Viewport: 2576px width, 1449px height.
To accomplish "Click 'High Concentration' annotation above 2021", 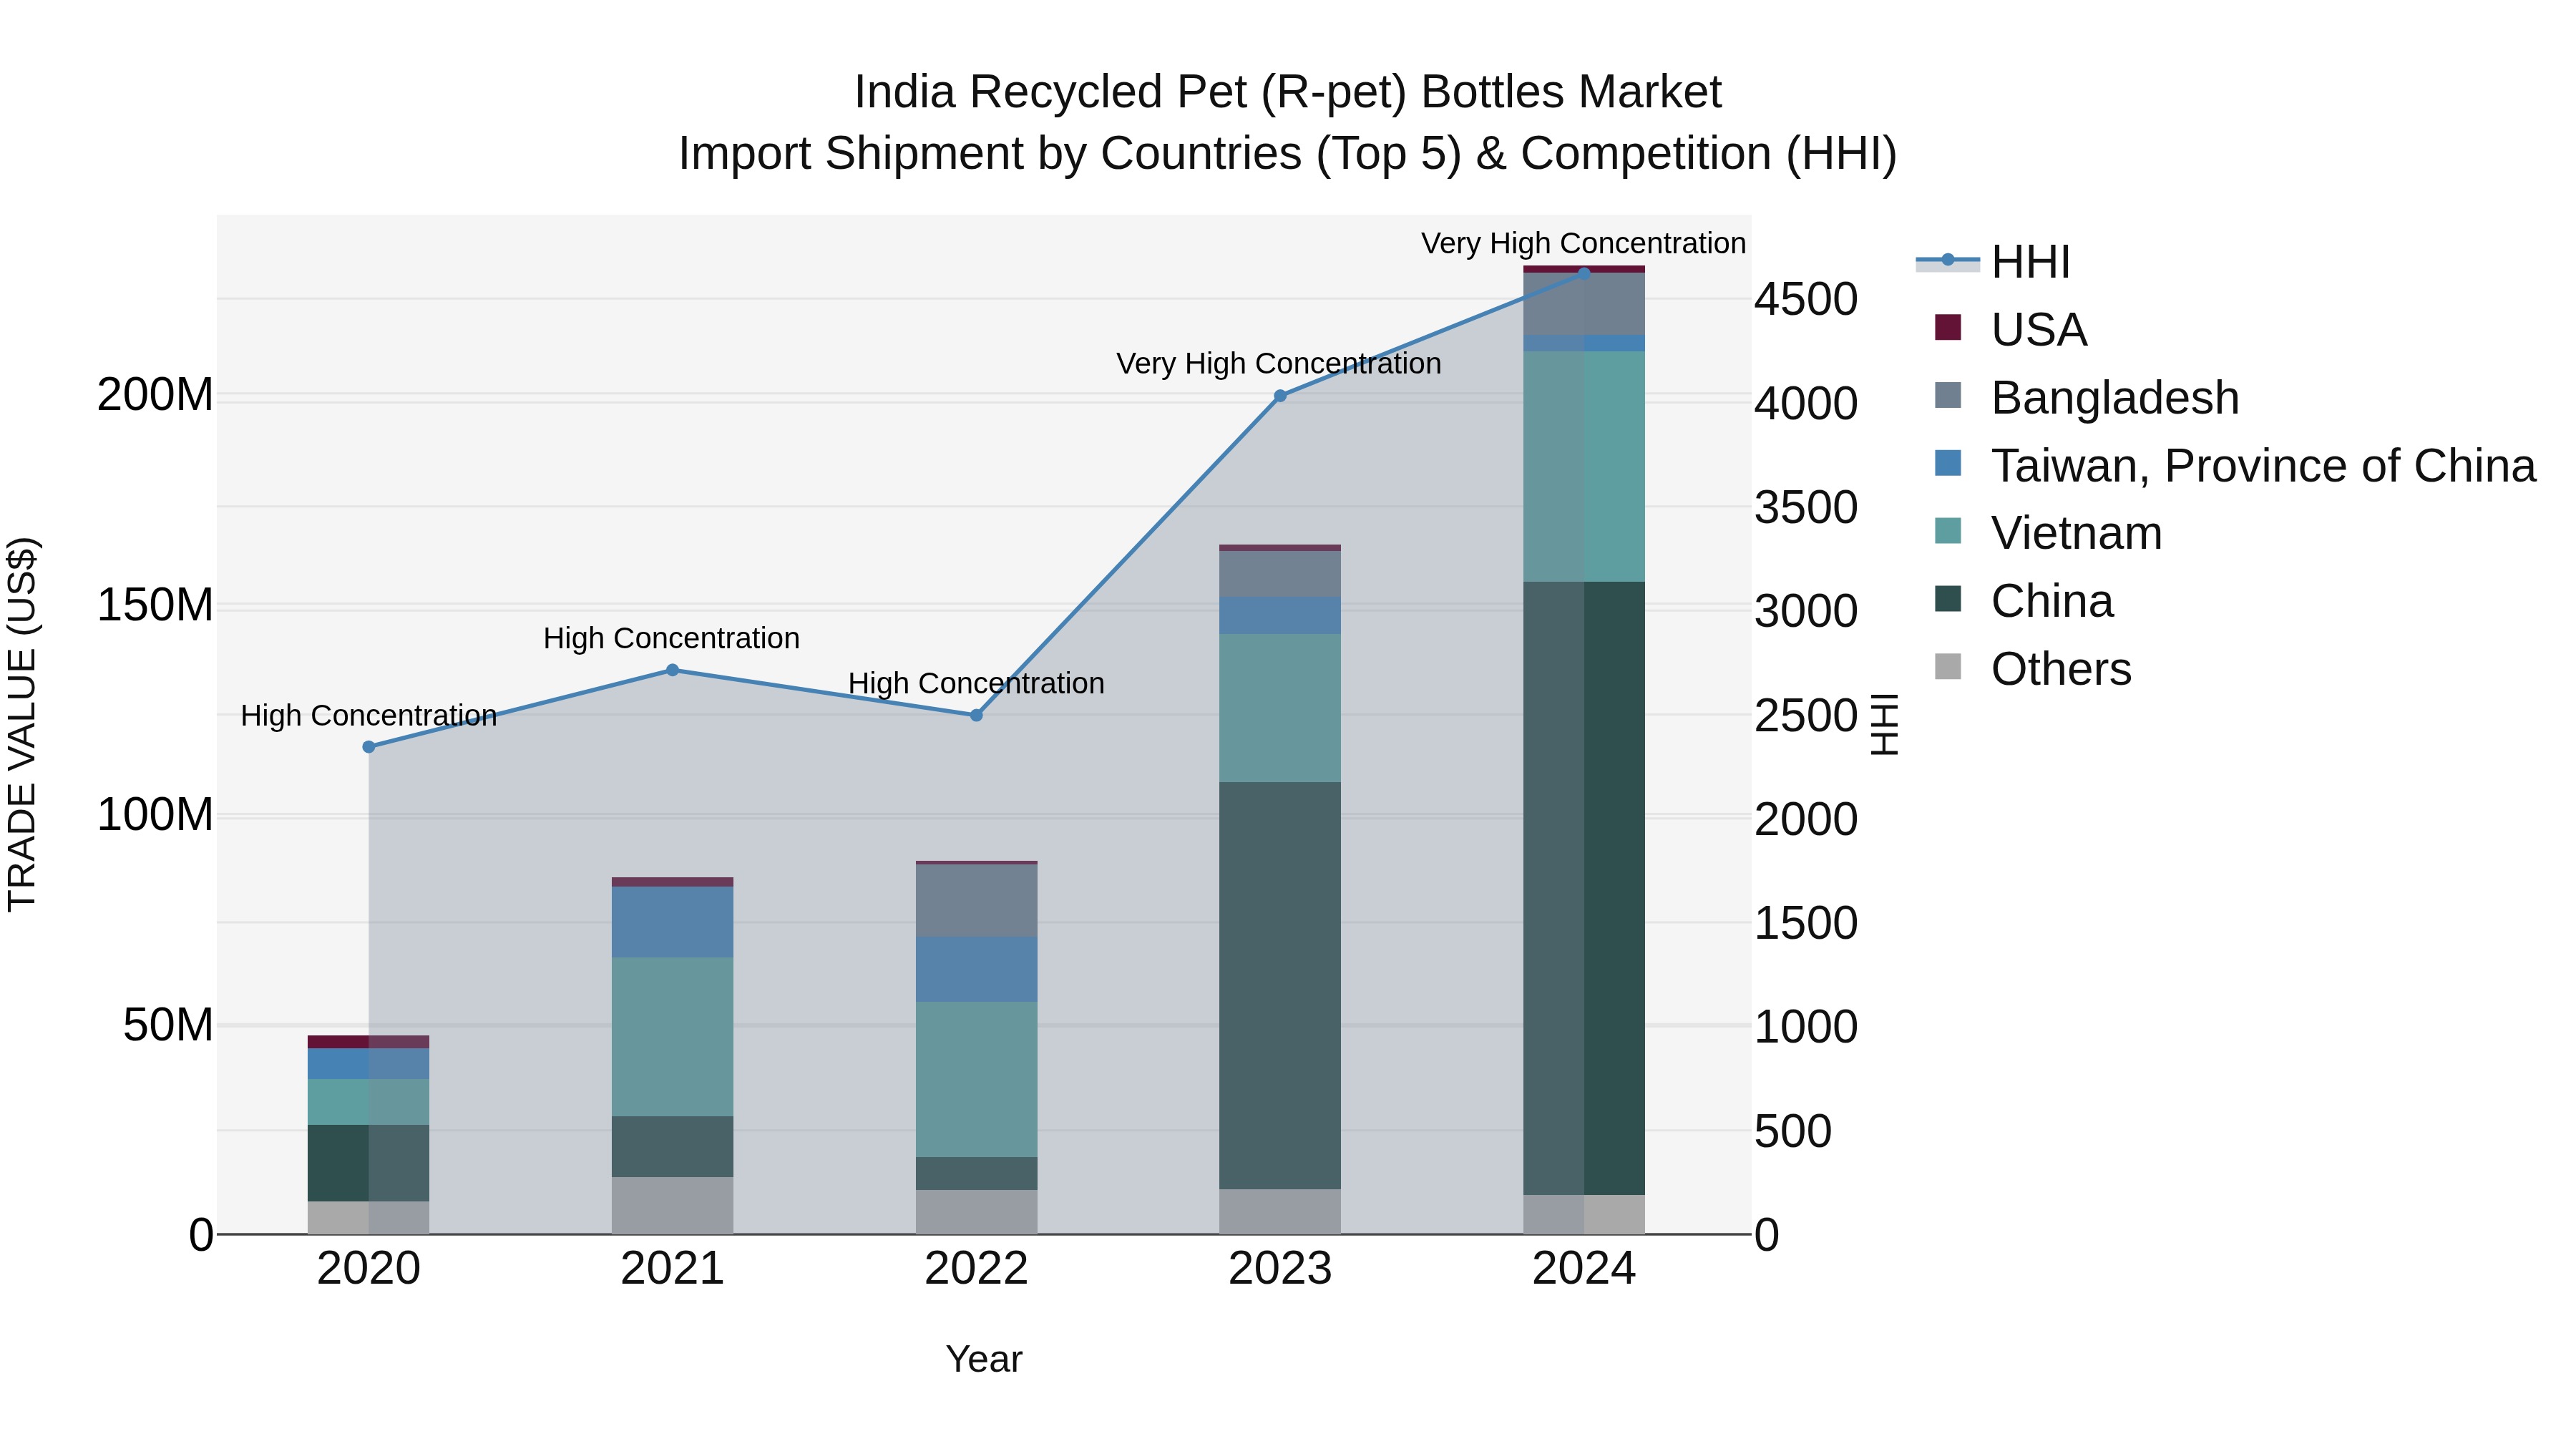I will pos(672,638).
